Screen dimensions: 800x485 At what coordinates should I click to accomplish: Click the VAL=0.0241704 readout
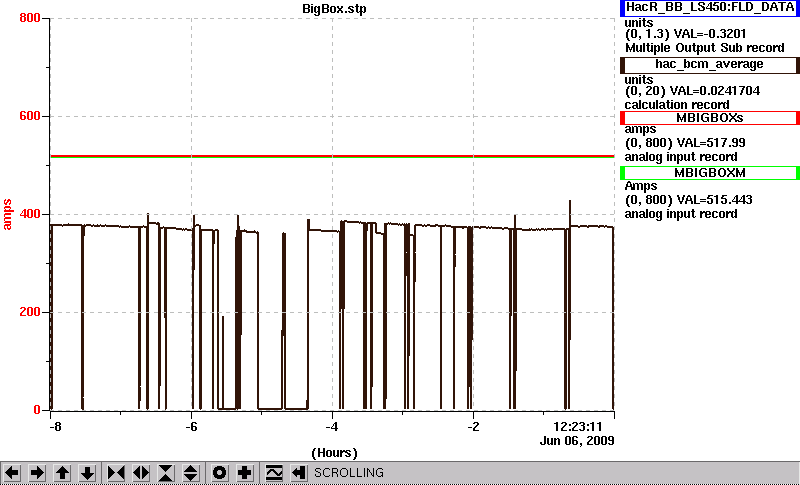click(x=717, y=91)
